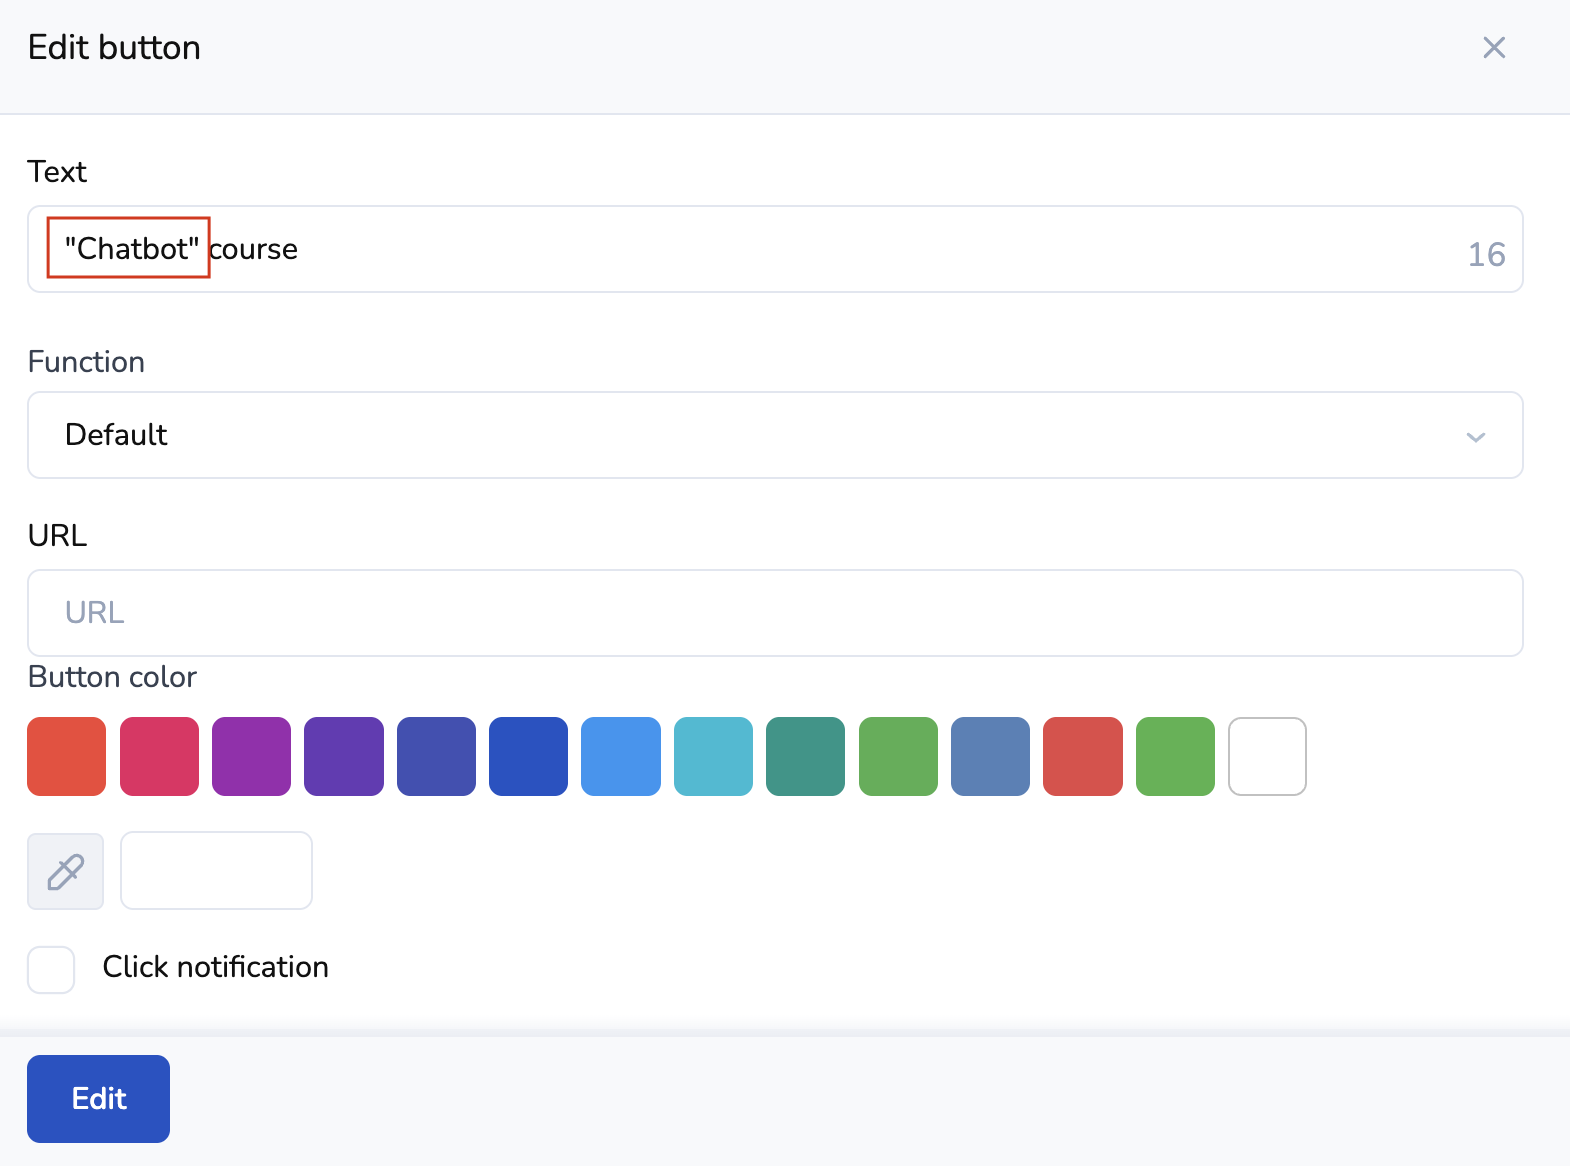
Task: Pick the green swatch beside the white one
Action: (1175, 756)
